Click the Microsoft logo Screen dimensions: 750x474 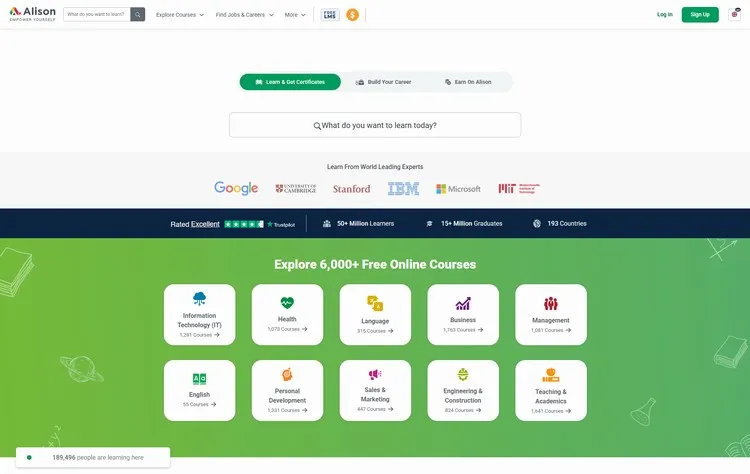(x=458, y=189)
